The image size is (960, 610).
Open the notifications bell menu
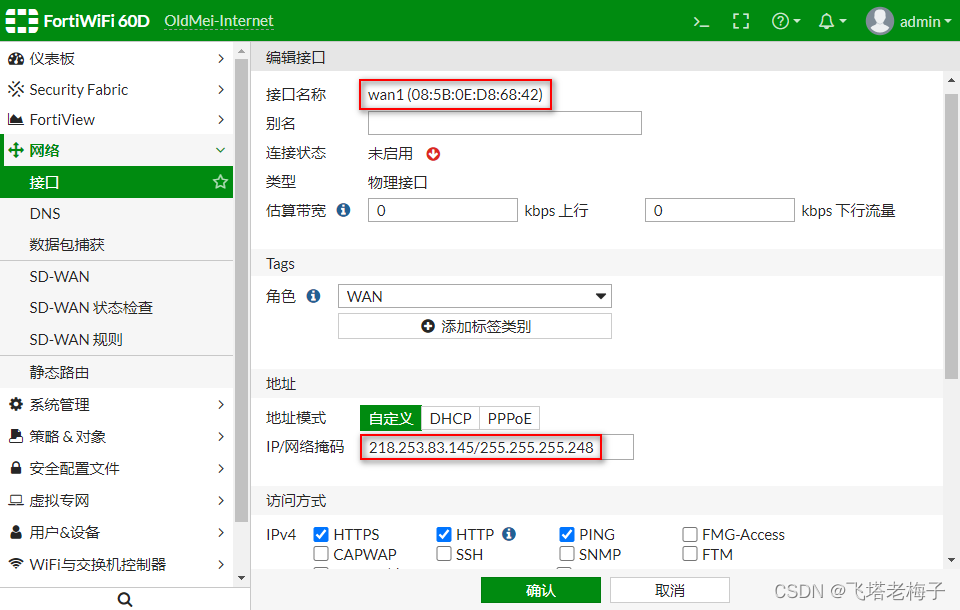click(832, 21)
